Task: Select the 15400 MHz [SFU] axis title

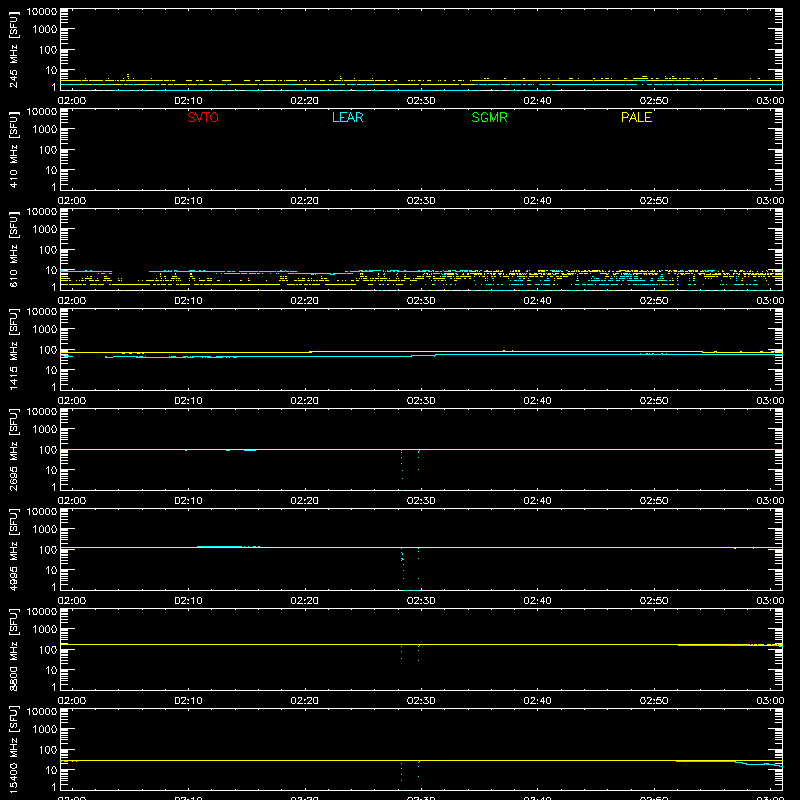Action: [x=14, y=749]
